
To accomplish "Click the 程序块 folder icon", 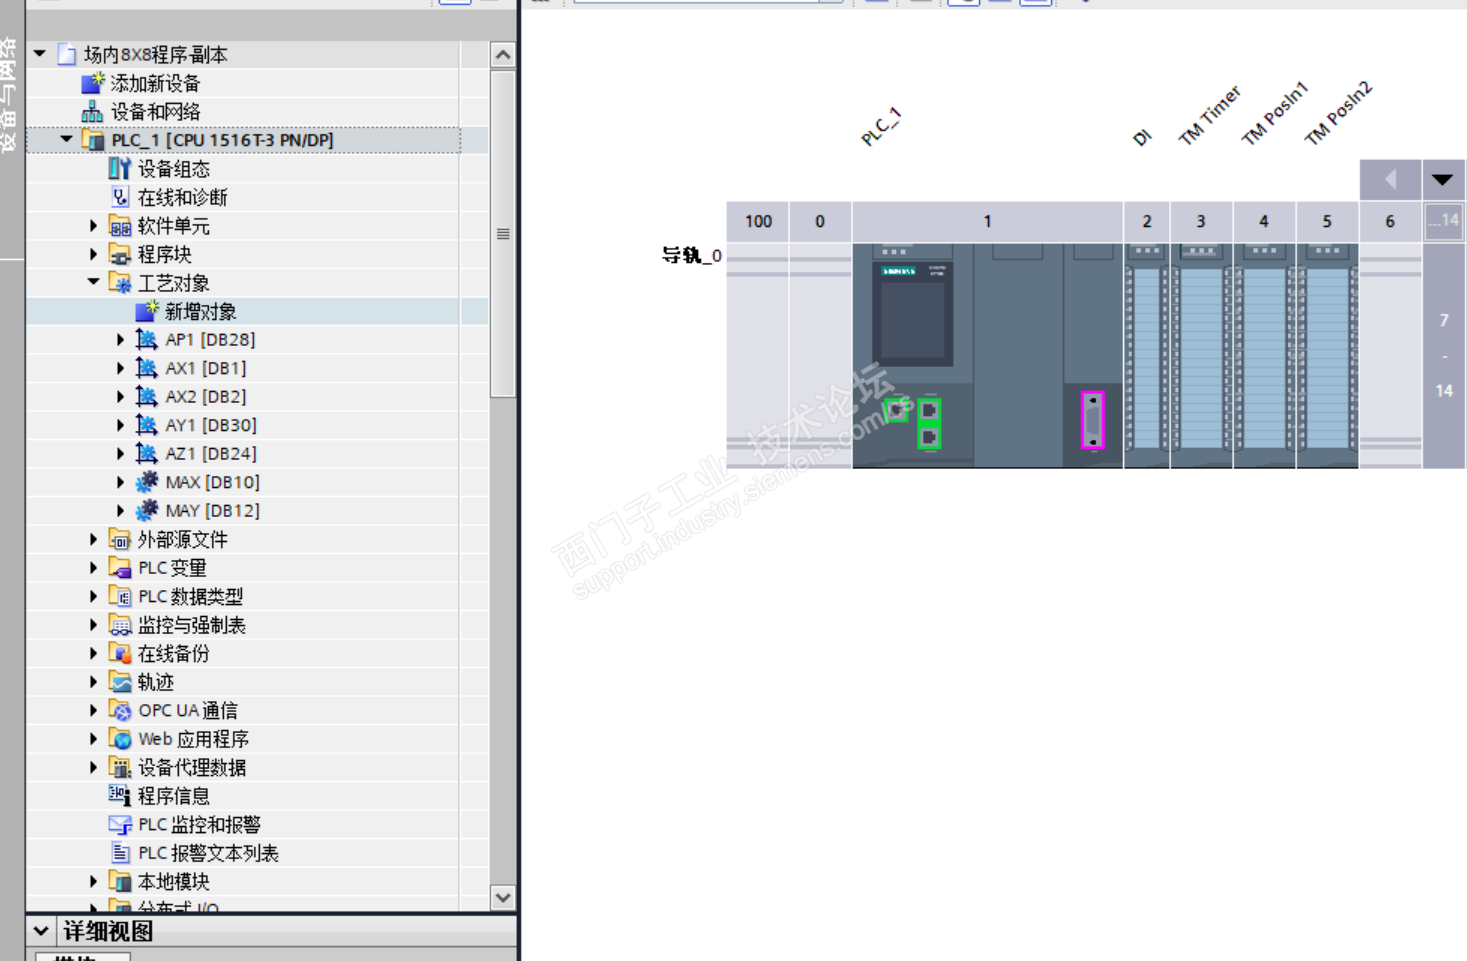I will click(x=120, y=254).
